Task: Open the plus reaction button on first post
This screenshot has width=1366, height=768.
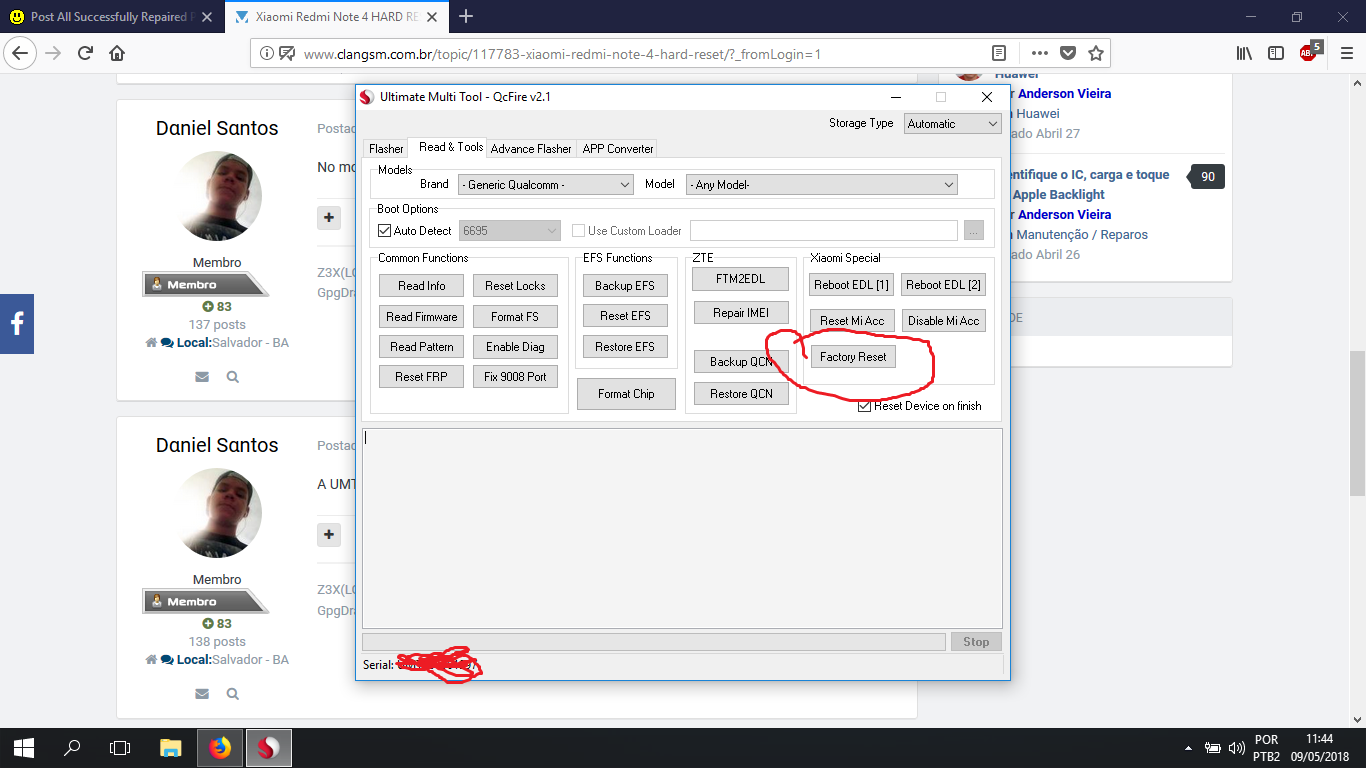Action: coord(329,217)
